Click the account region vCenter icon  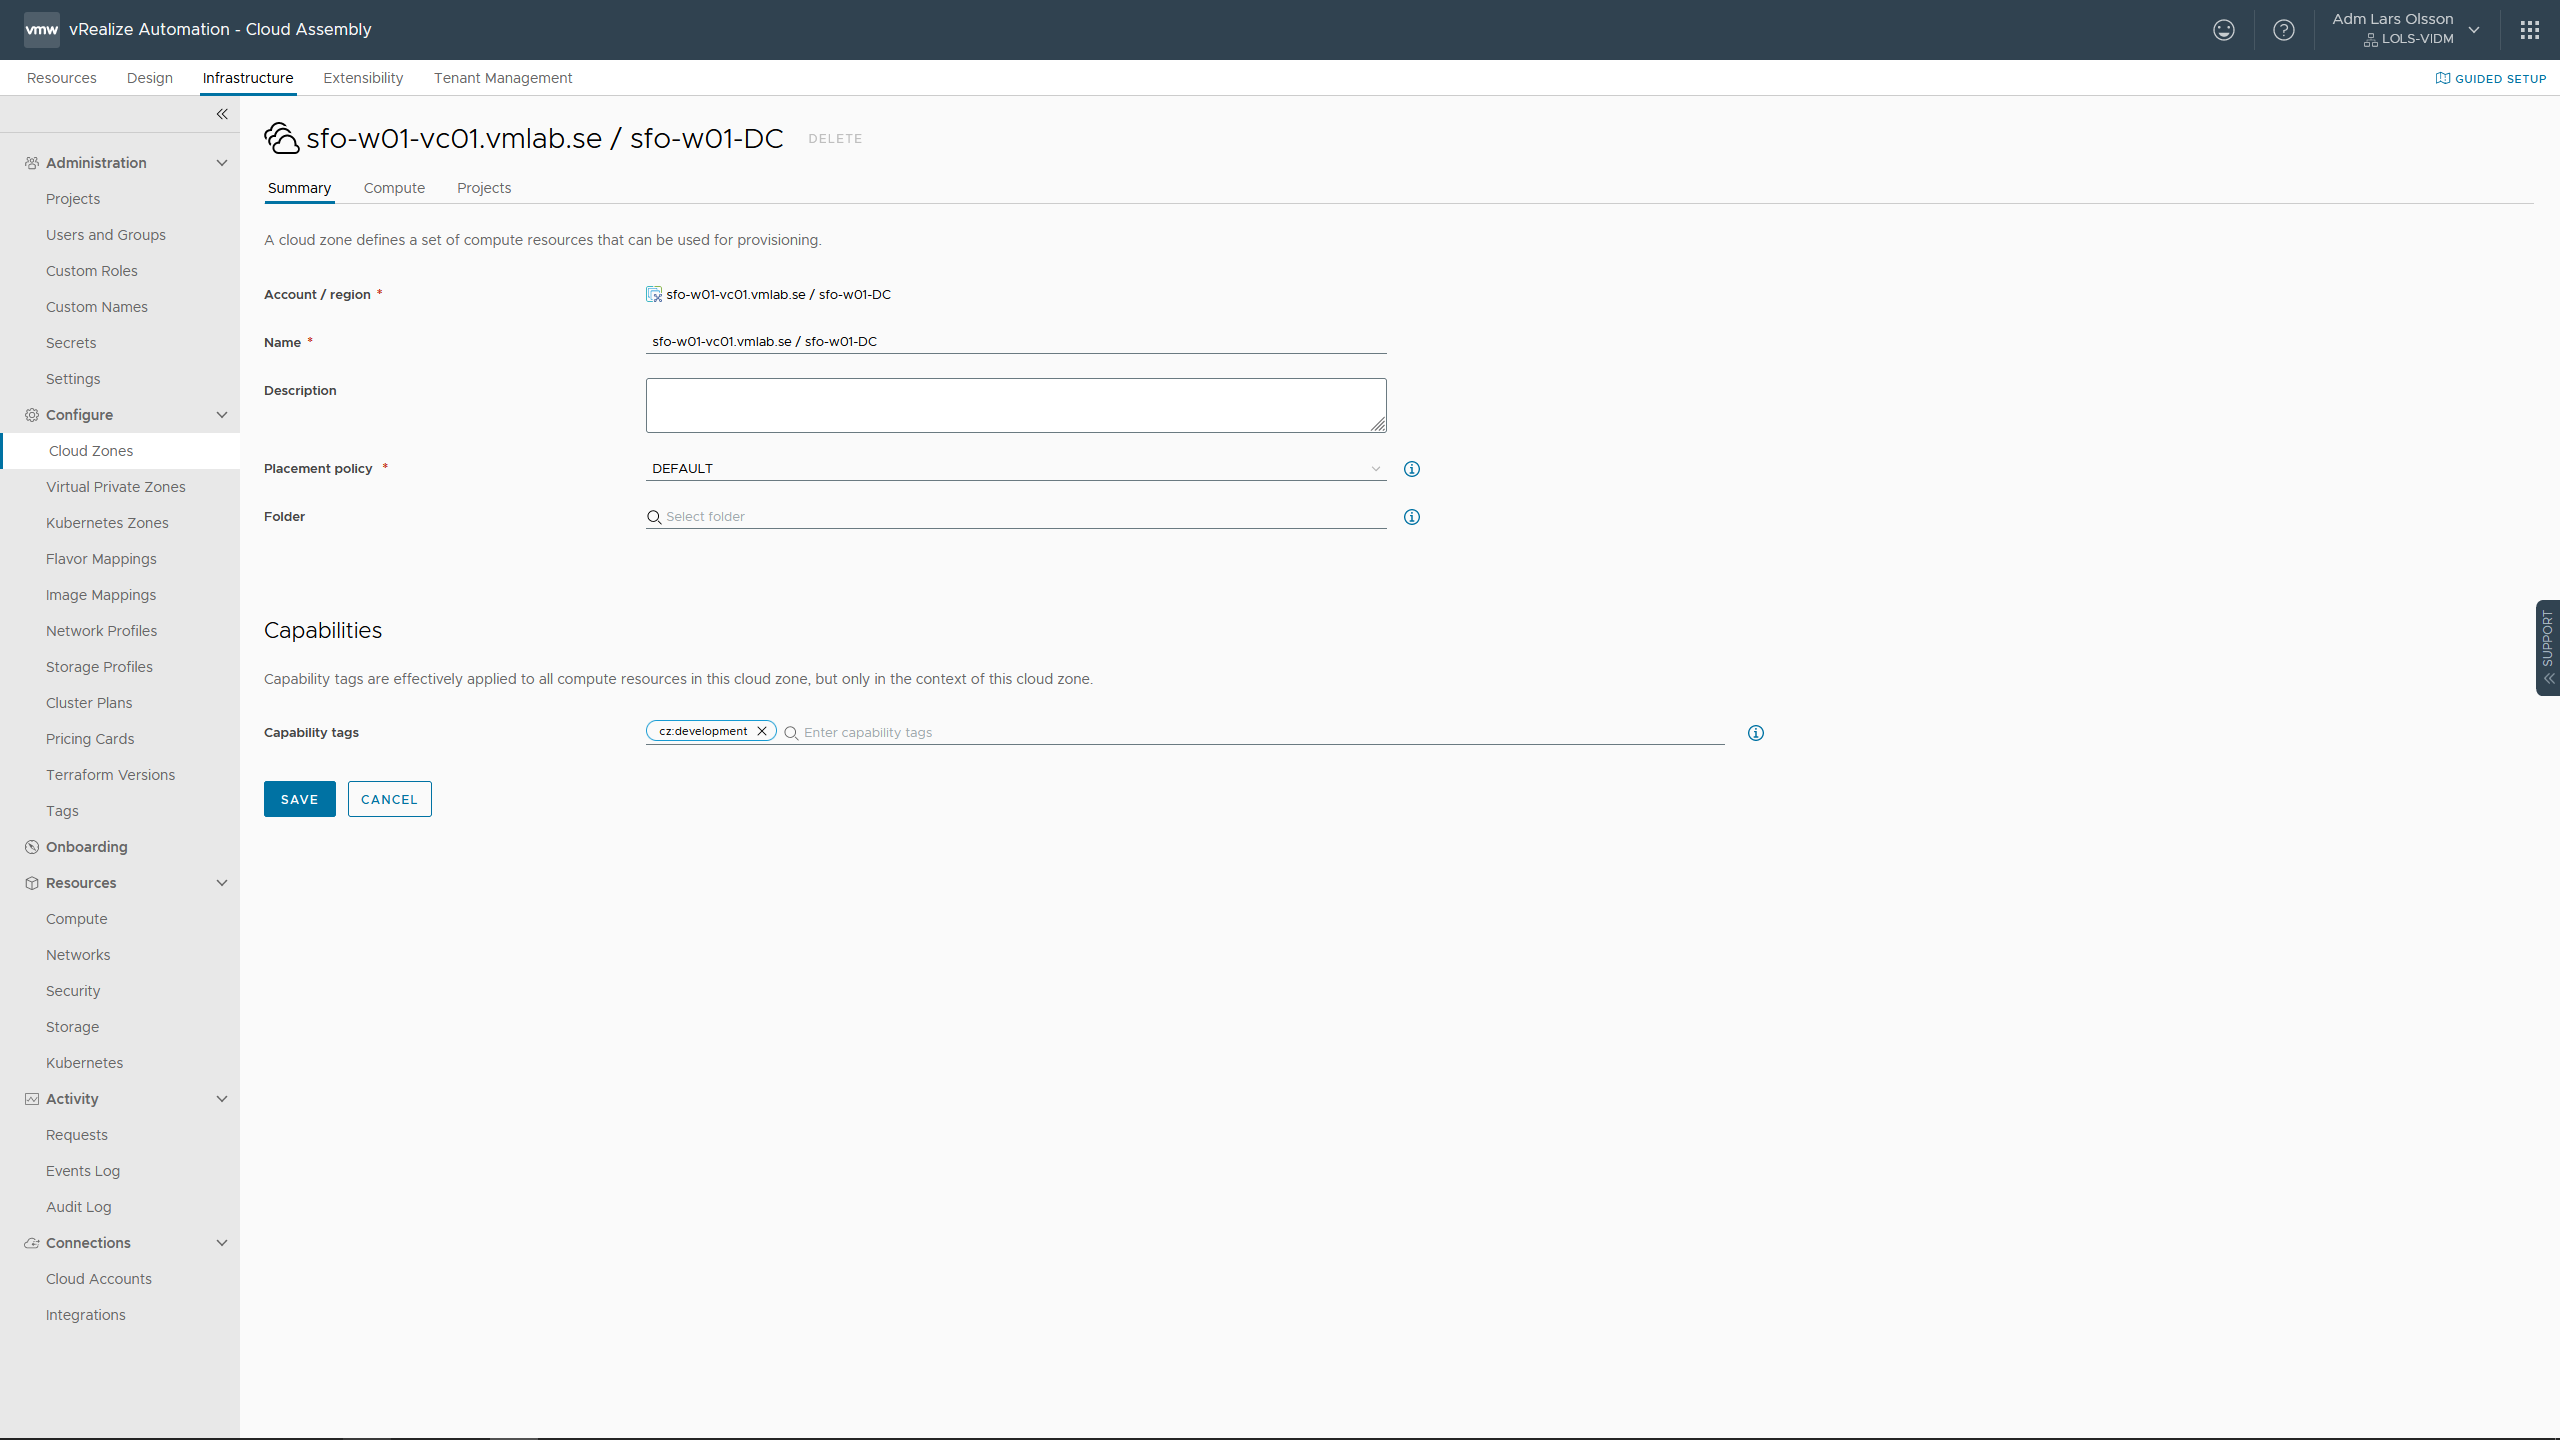click(x=654, y=294)
